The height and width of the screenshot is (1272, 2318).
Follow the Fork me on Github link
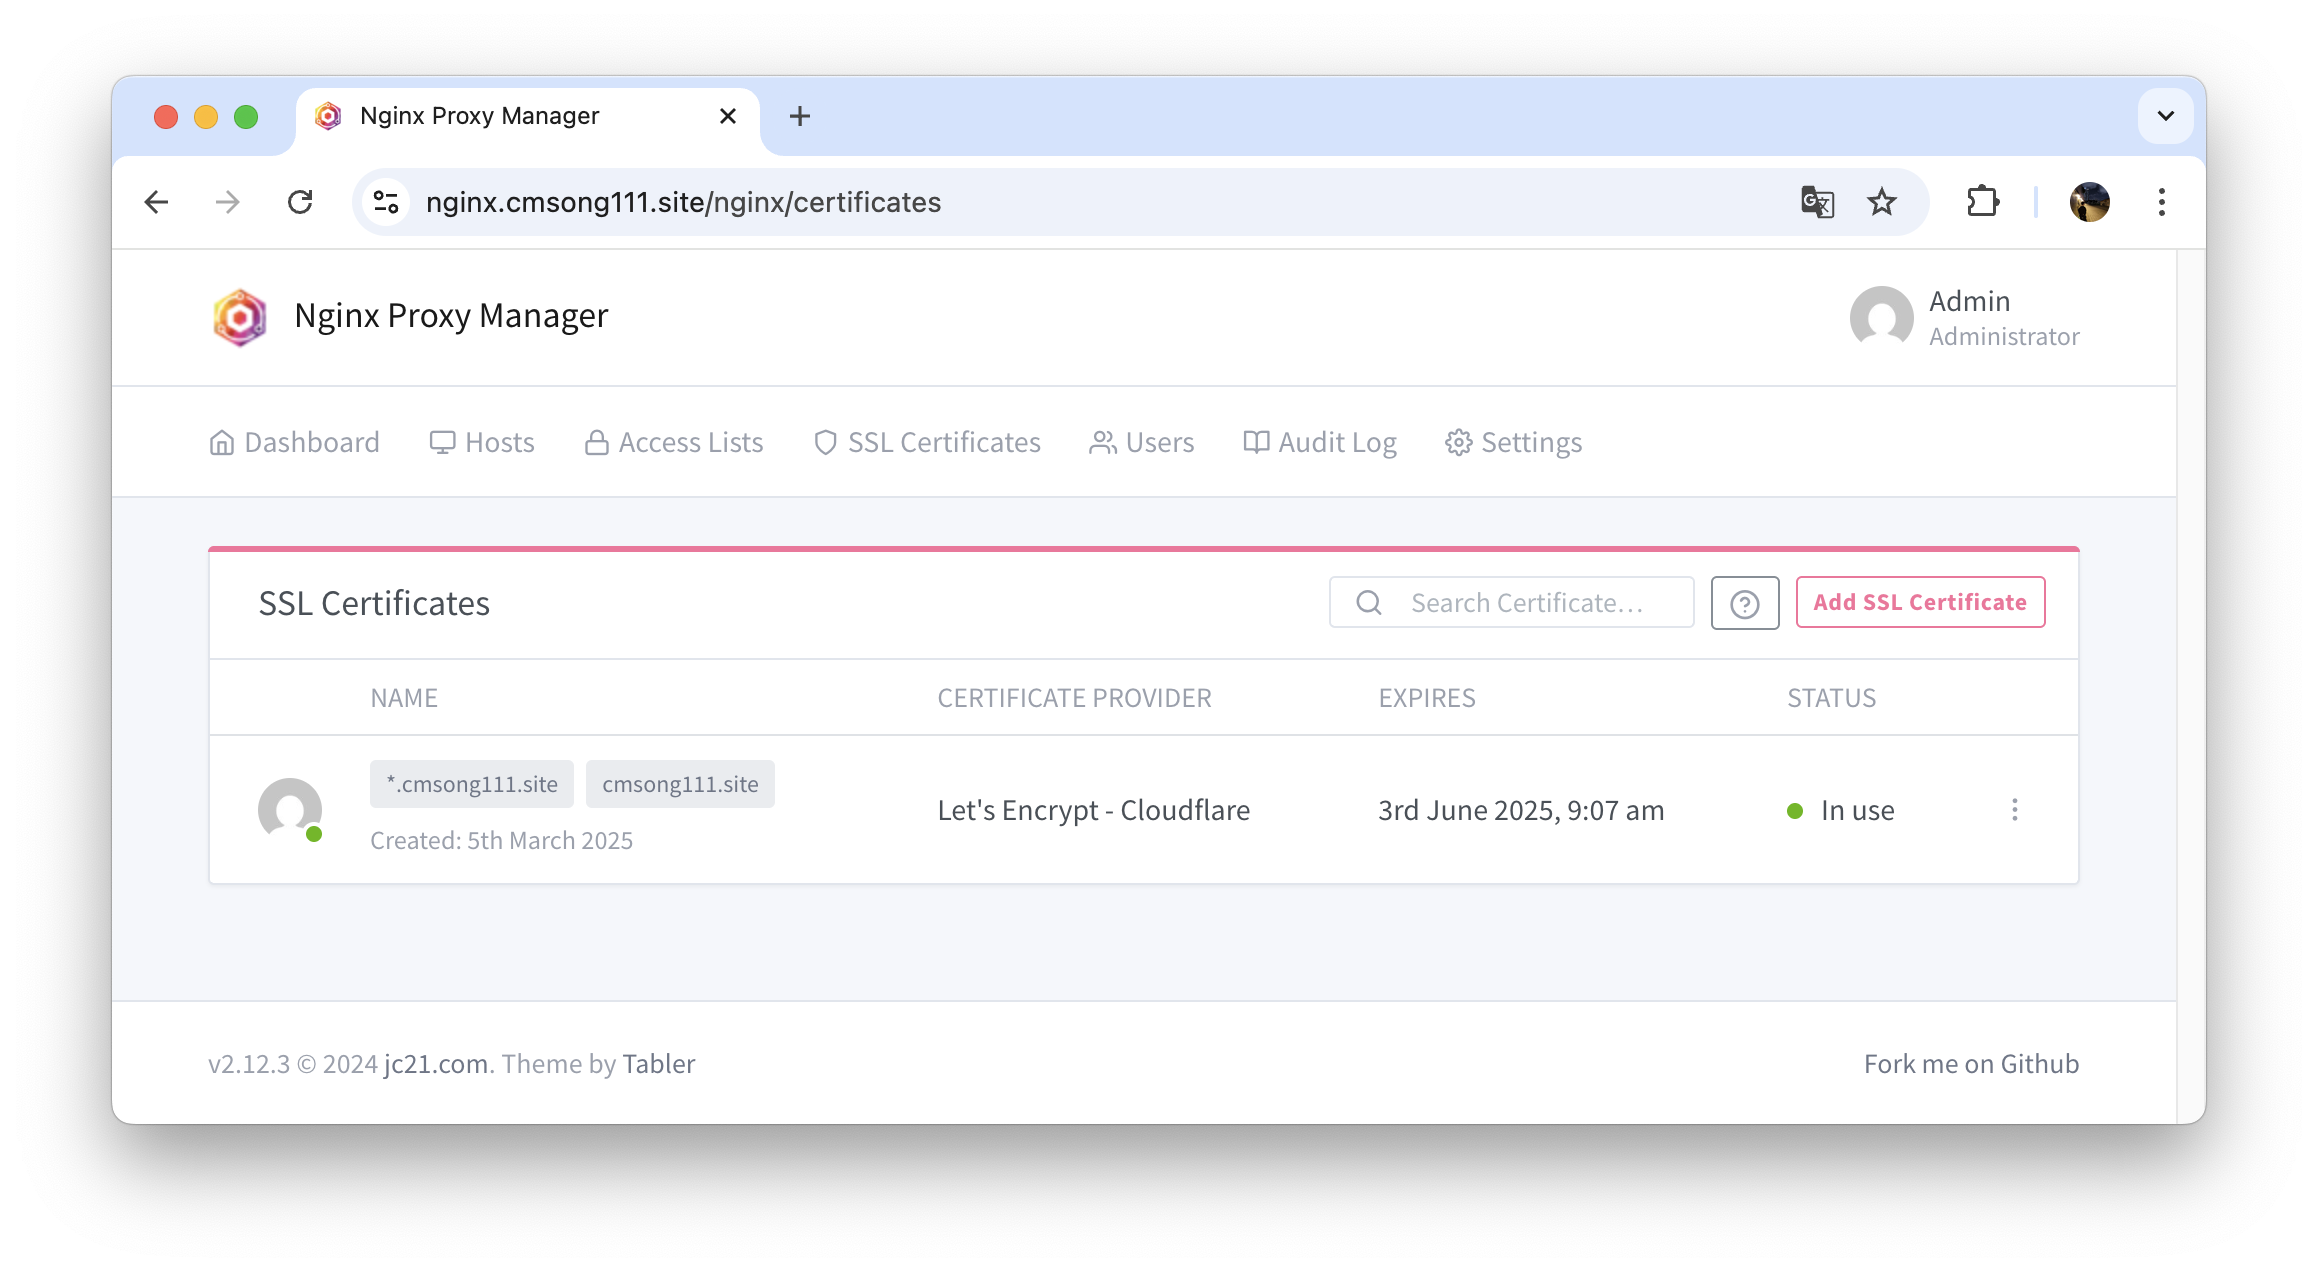tap(1970, 1064)
